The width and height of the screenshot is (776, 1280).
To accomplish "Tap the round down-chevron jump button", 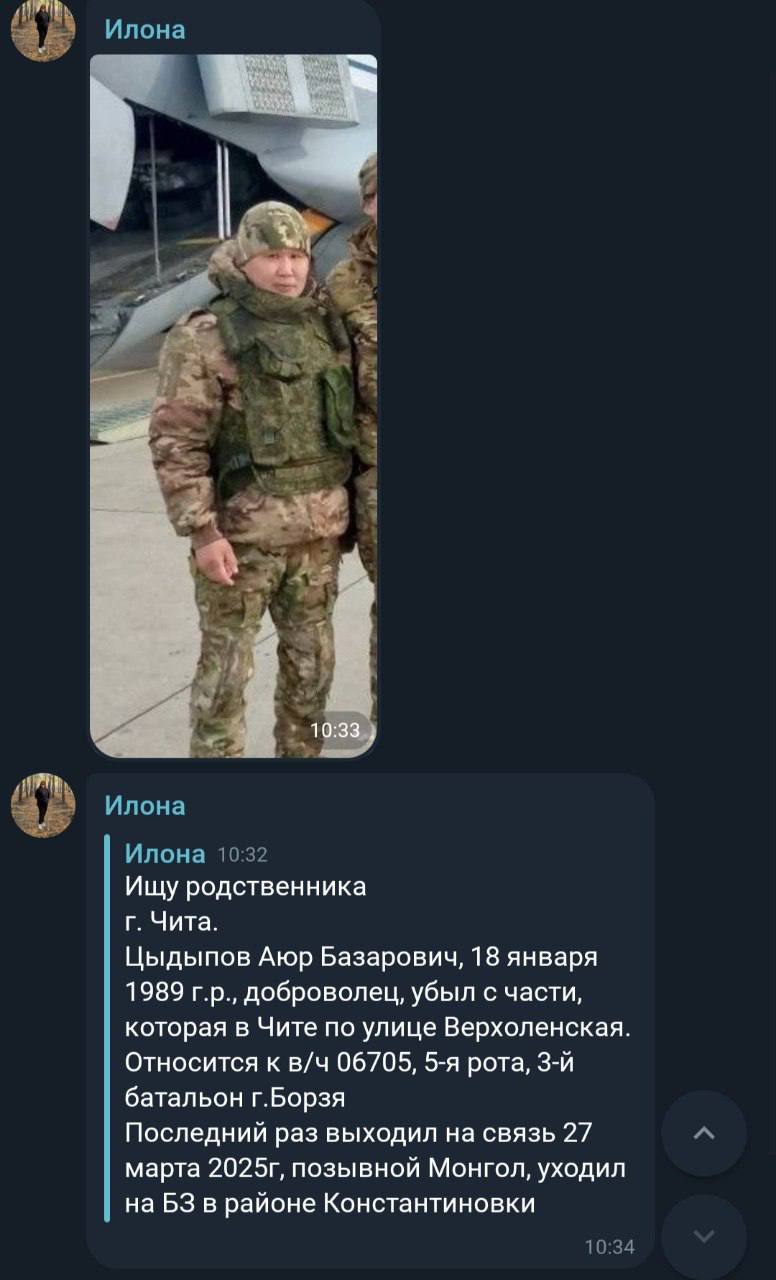I will (x=704, y=1237).
